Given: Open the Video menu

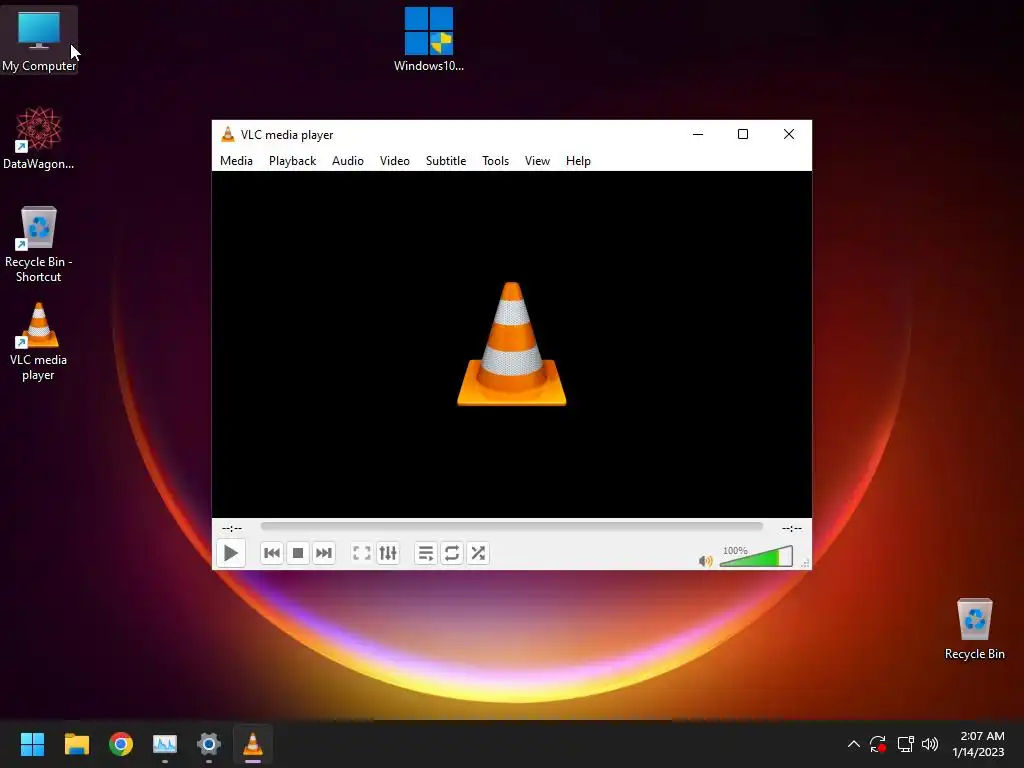Looking at the screenshot, I should pos(394,161).
